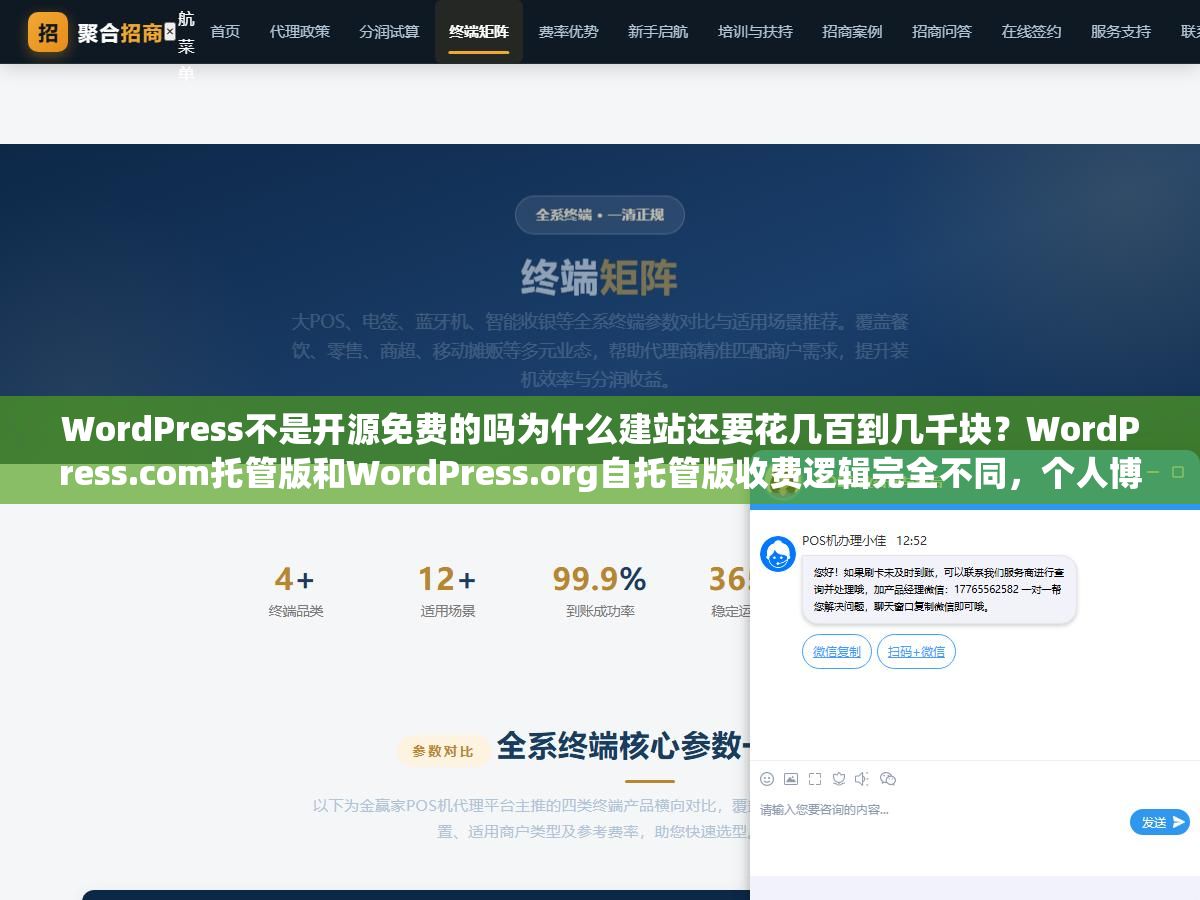1200x900 pixels.
Task: Click the POS机办理小佳 agent avatar
Action: 778,554
